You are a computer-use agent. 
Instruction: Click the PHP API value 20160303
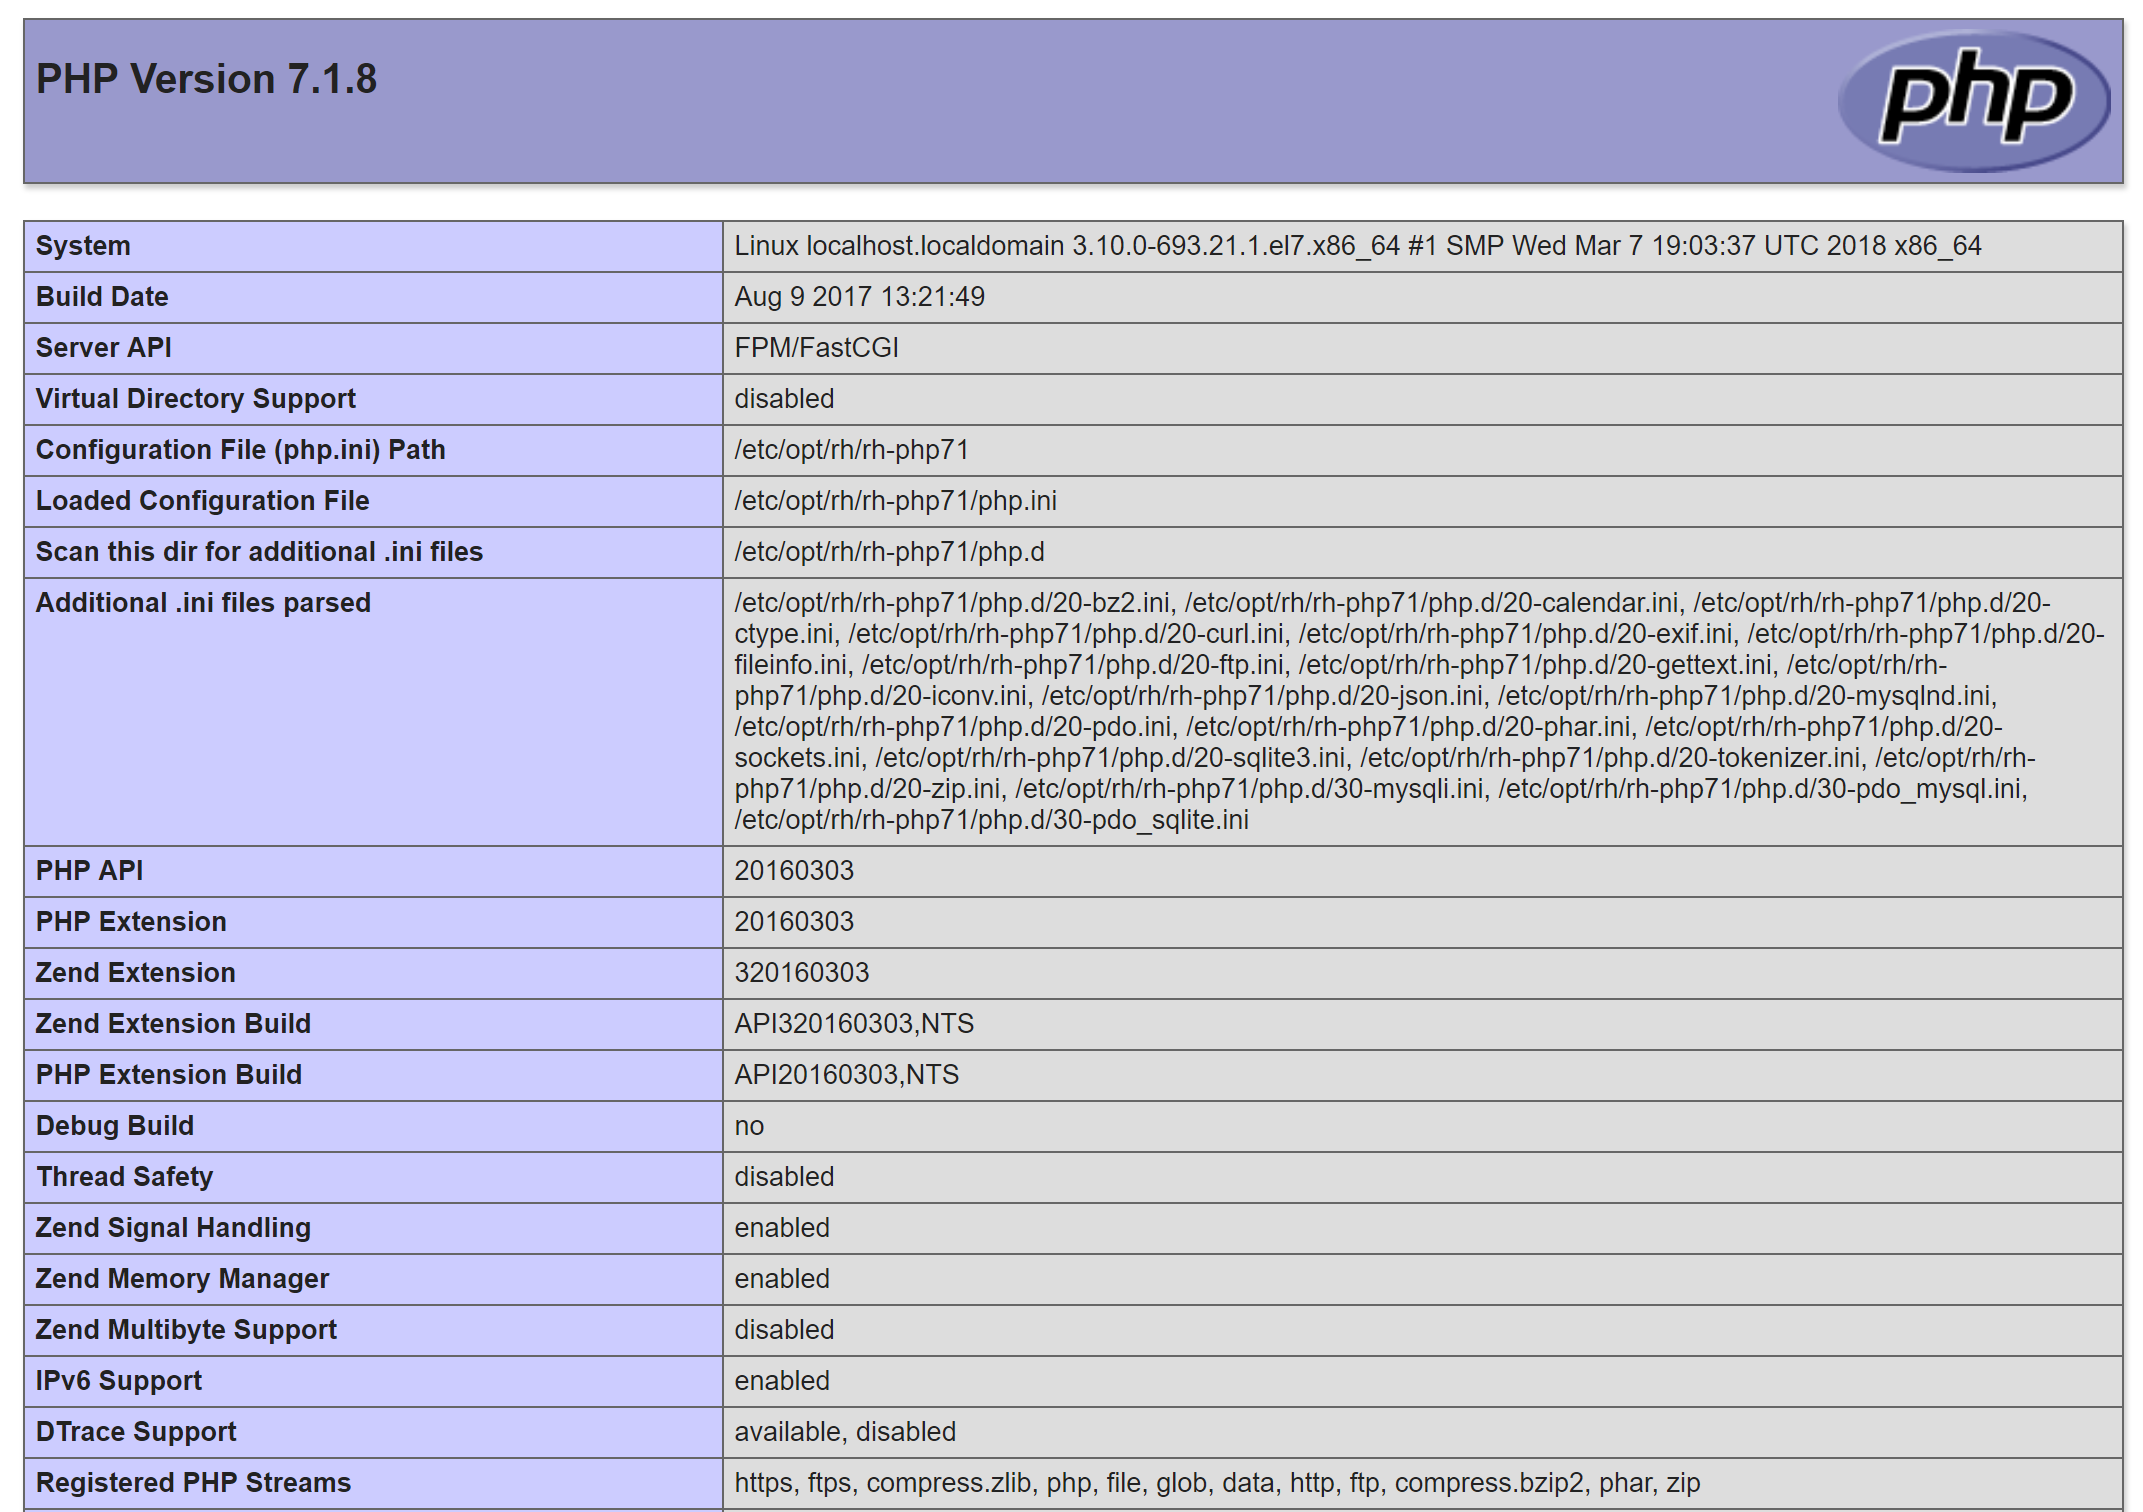[x=794, y=871]
